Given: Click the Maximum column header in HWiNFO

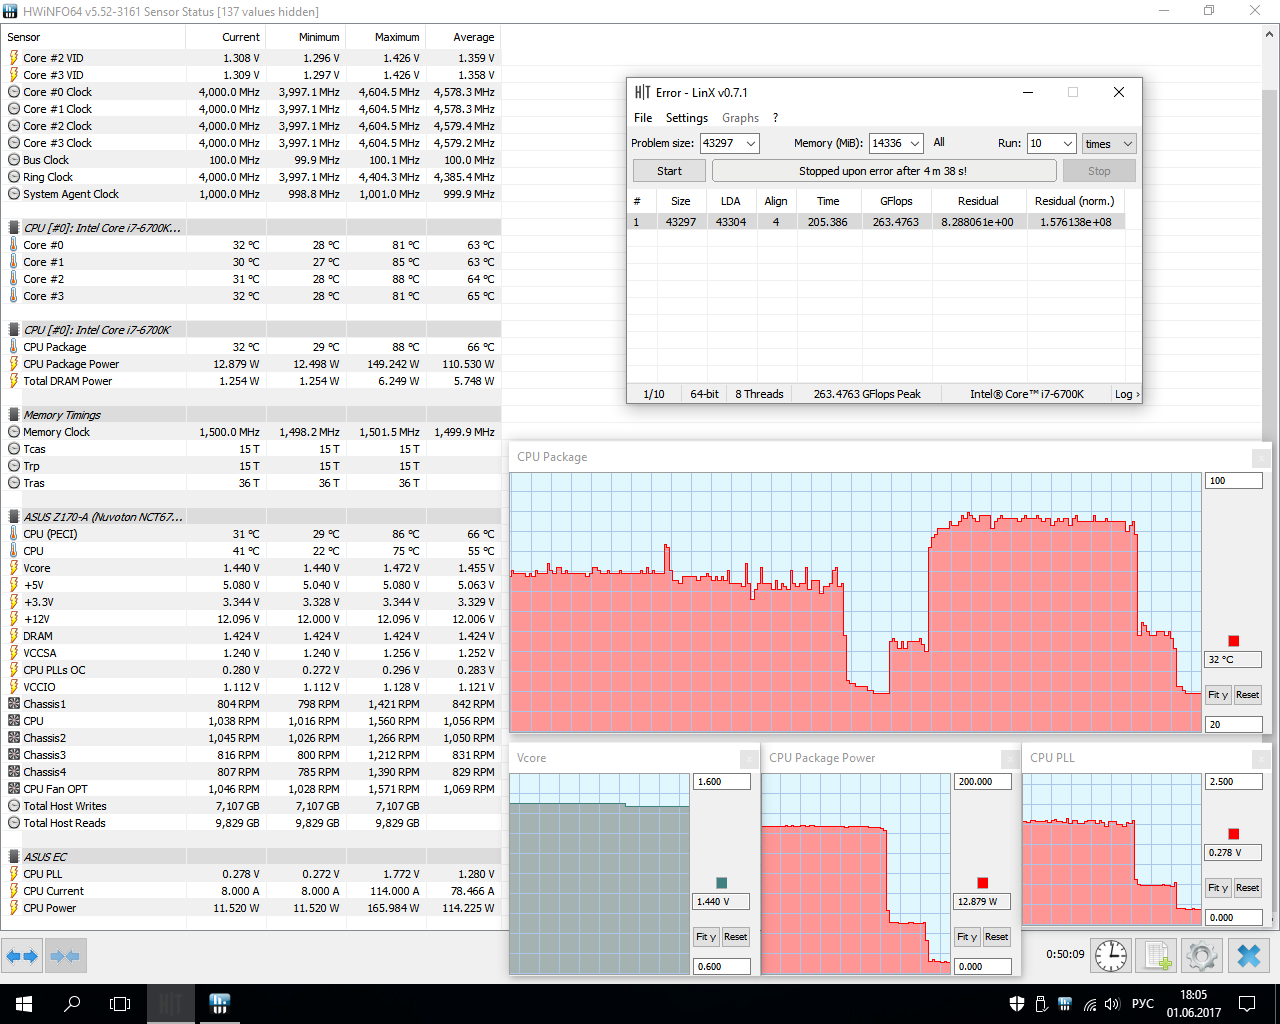Looking at the screenshot, I should 385,37.
